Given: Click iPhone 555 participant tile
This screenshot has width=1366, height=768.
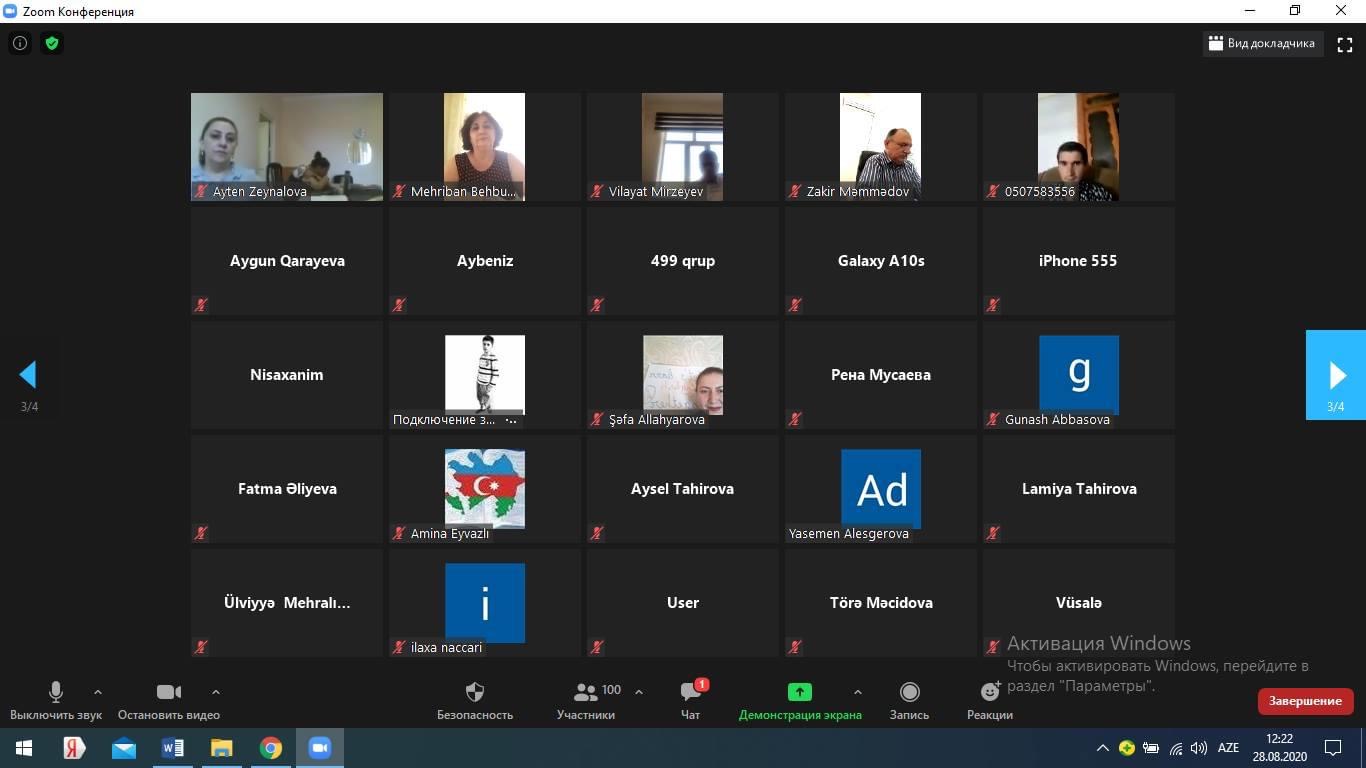Looking at the screenshot, I should 1079,261.
